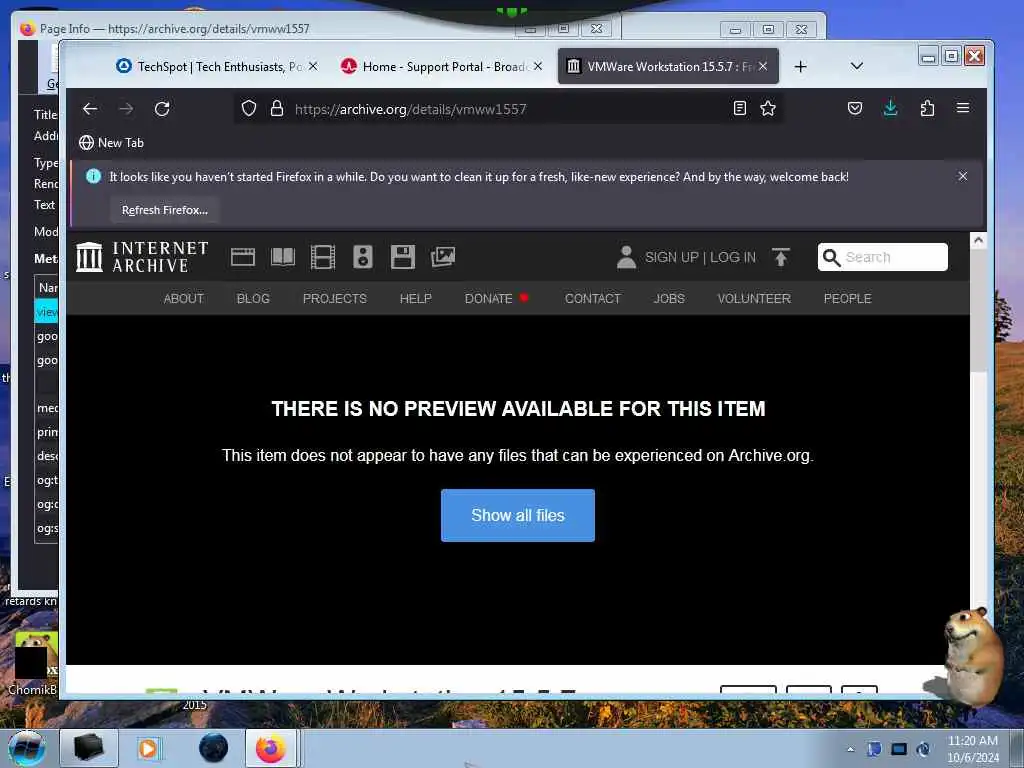Click the padlock site security icon
Viewport: 1024px width, 768px height.
click(277, 108)
